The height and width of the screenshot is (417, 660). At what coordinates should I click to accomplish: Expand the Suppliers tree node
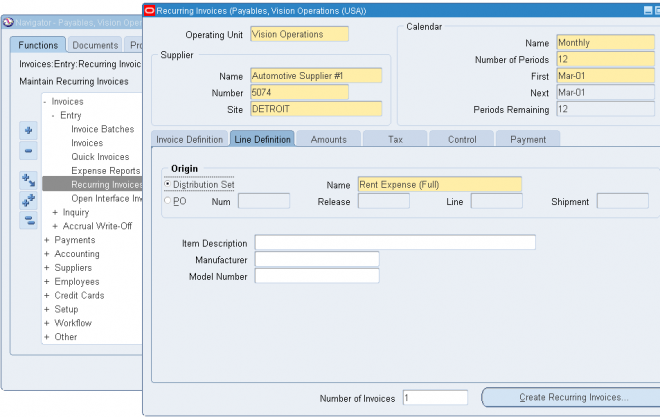pos(47,268)
